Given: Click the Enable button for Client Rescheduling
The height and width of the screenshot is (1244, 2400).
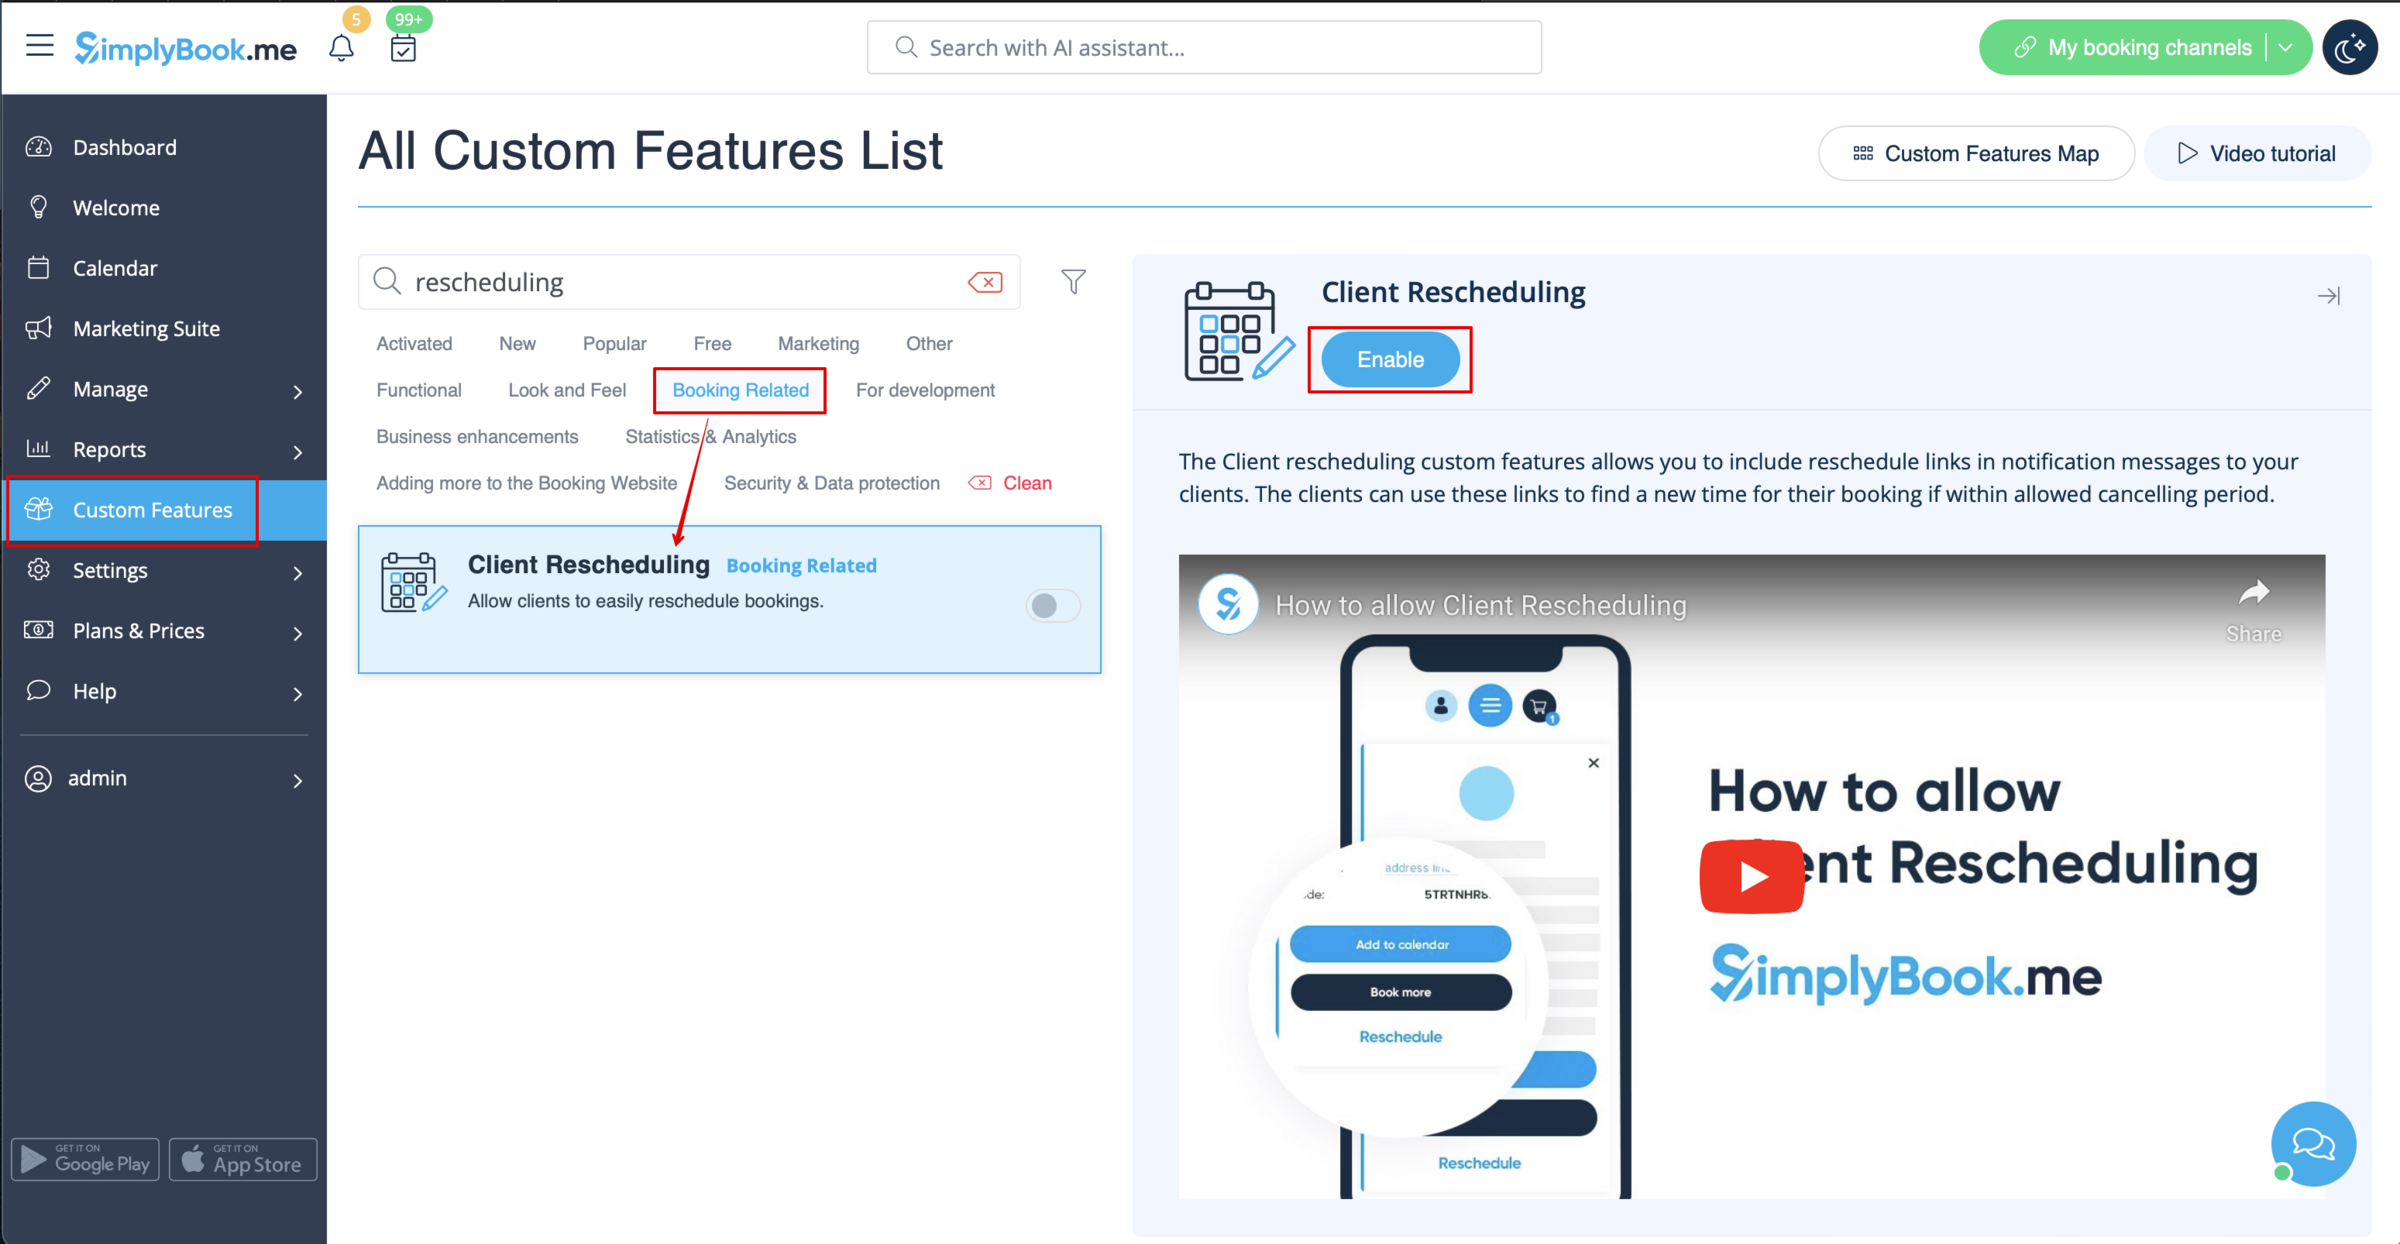Looking at the screenshot, I should [1390, 359].
